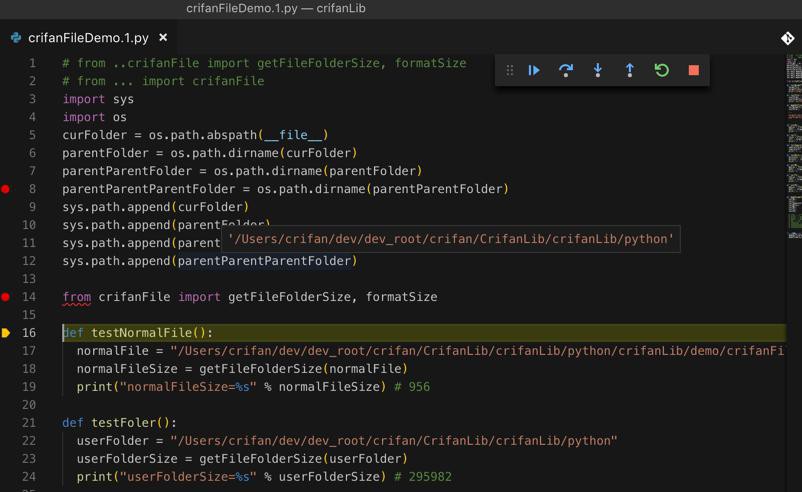Click line number 12 in gutter
Screen dimensions: 802x492
click(29, 261)
